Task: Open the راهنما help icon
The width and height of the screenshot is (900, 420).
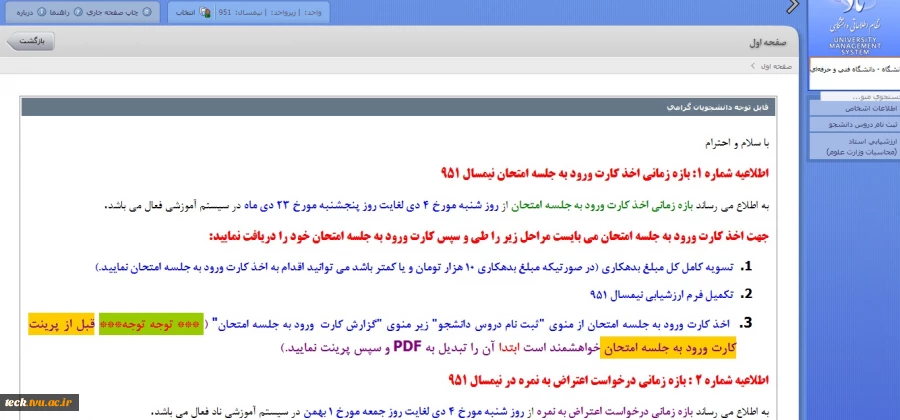Action: 79,12
